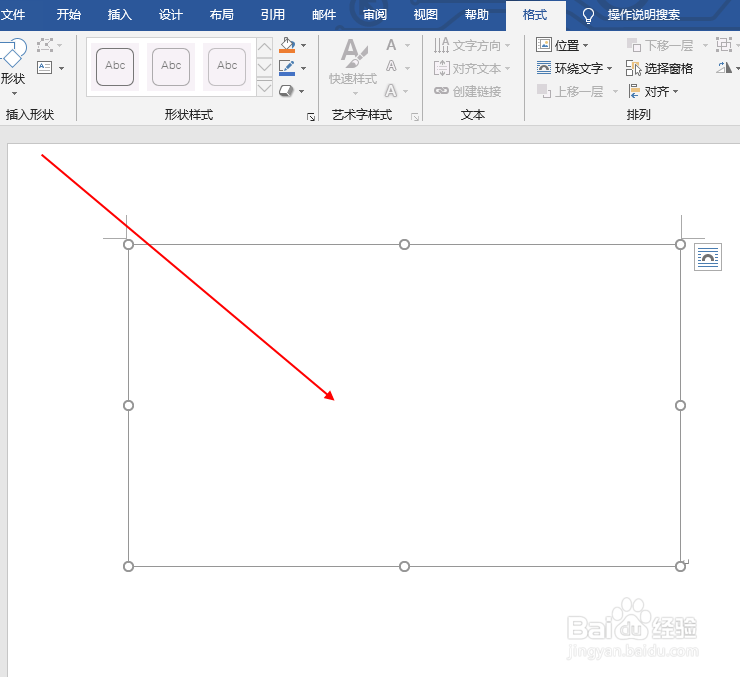The height and width of the screenshot is (677, 740).
Task: Open the 设计 ribbon tab
Action: tap(170, 15)
